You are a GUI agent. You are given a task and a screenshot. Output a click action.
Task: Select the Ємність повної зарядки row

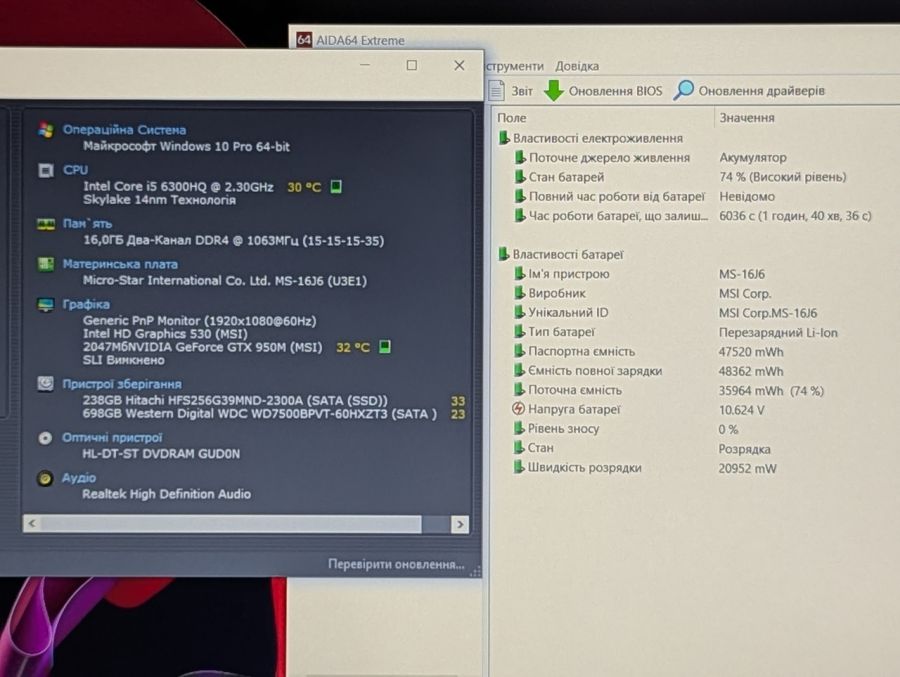point(648,371)
